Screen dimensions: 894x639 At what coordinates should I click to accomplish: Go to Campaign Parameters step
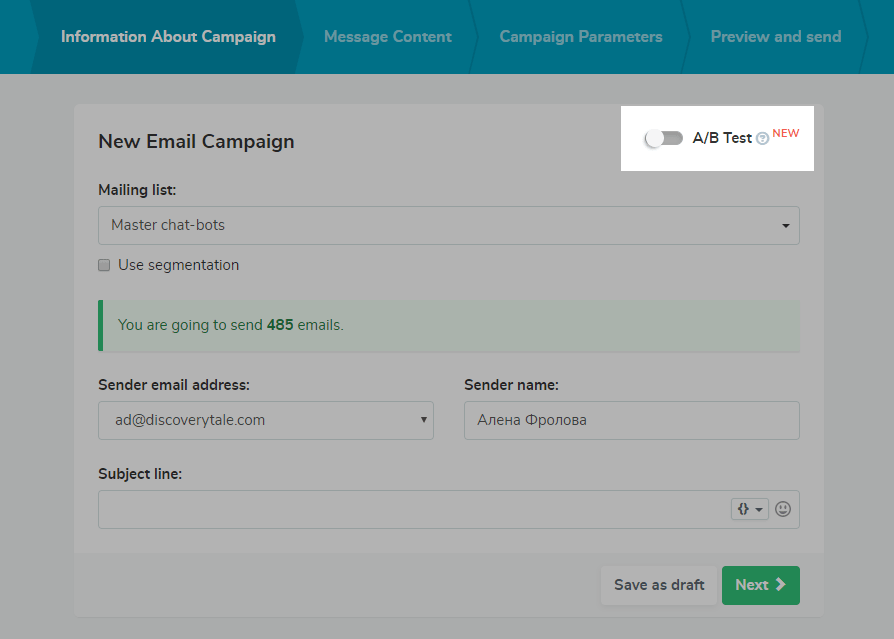pos(580,37)
